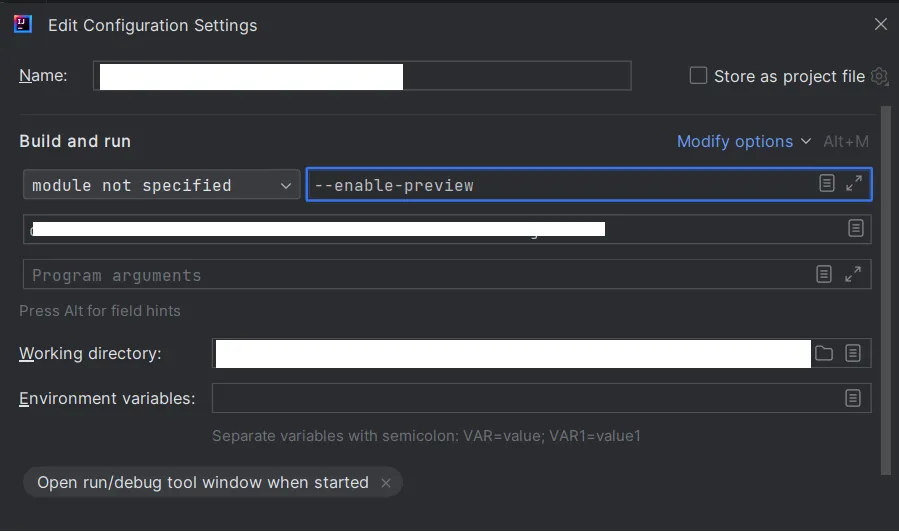The width and height of the screenshot is (899, 532).
Task: Expand the VM options field editor
Action: (854, 184)
